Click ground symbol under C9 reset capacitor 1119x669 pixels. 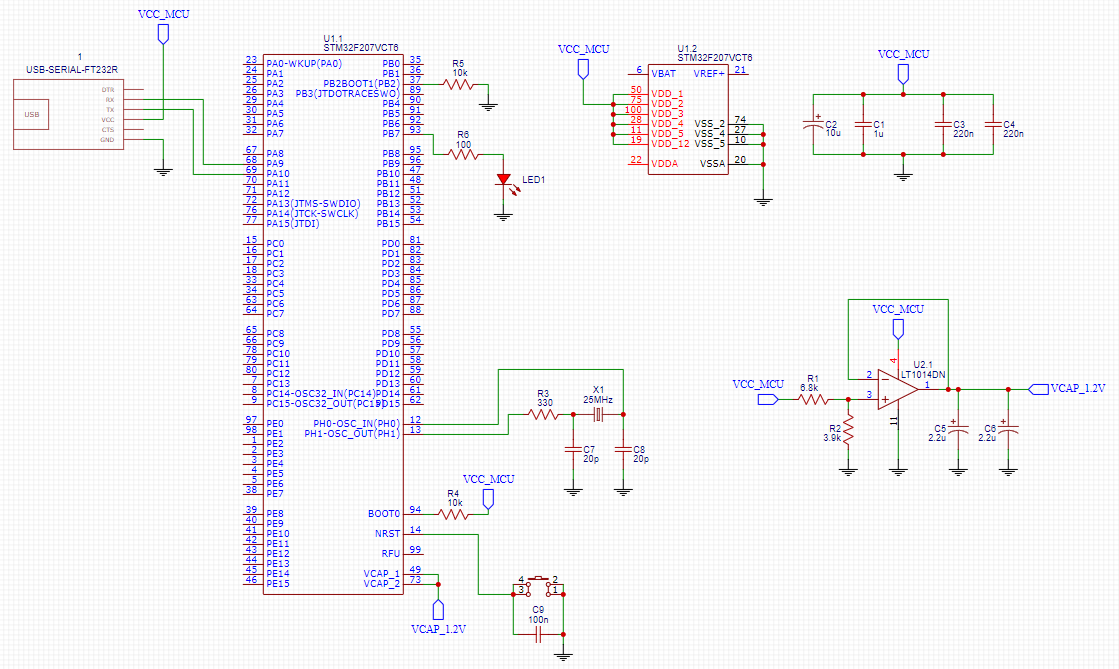563,655
